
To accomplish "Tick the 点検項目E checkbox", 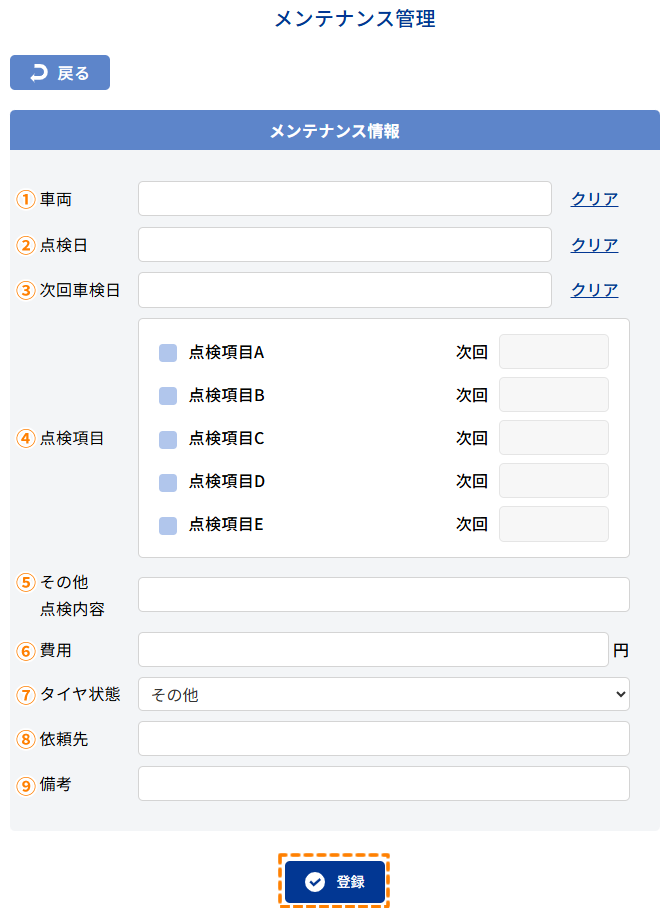I will click(168, 525).
